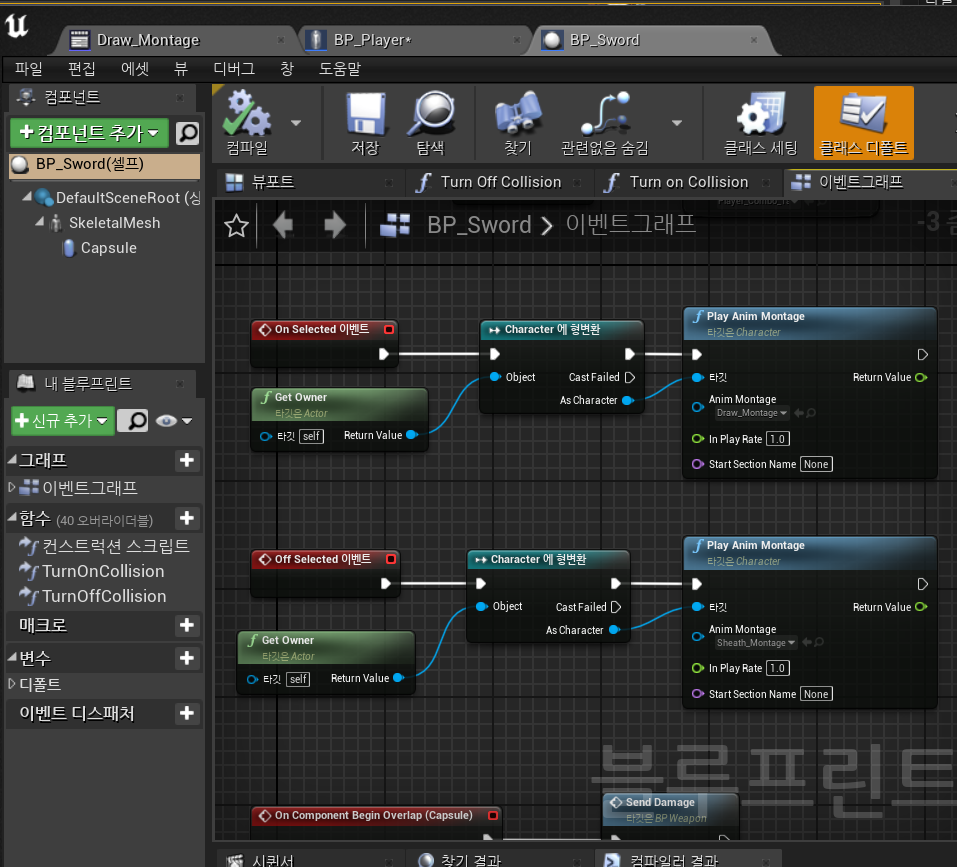
Task: Open Class Defaults (클래스 디폴트)
Action: 863,123
